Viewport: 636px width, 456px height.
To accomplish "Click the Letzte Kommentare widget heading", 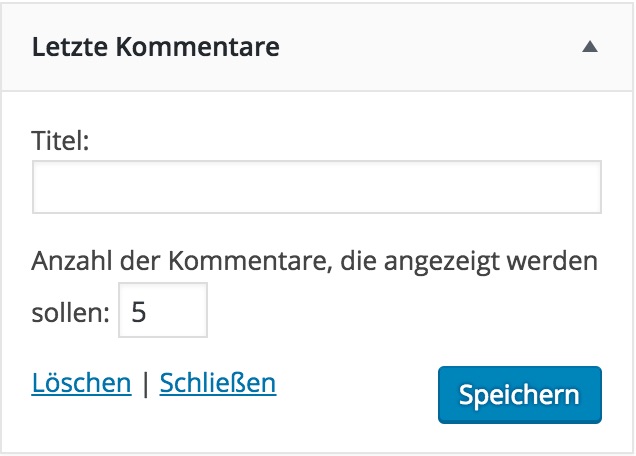I will coord(155,47).
